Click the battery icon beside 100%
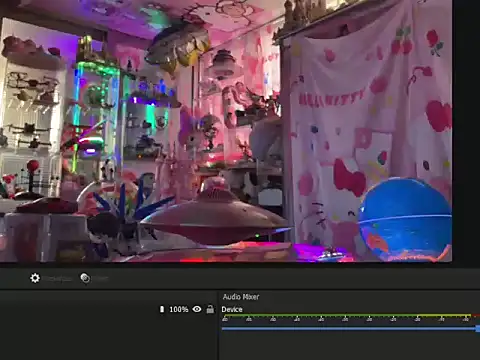The width and height of the screenshot is (480, 360). pos(162,309)
